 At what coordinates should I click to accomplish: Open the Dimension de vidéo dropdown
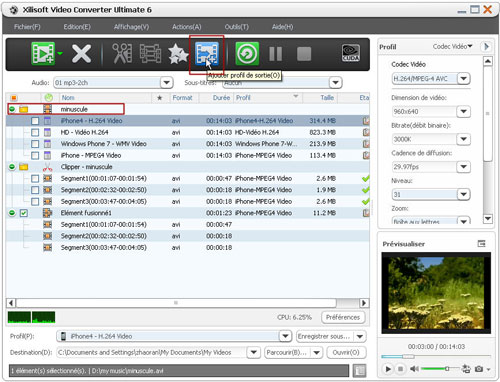(464, 111)
